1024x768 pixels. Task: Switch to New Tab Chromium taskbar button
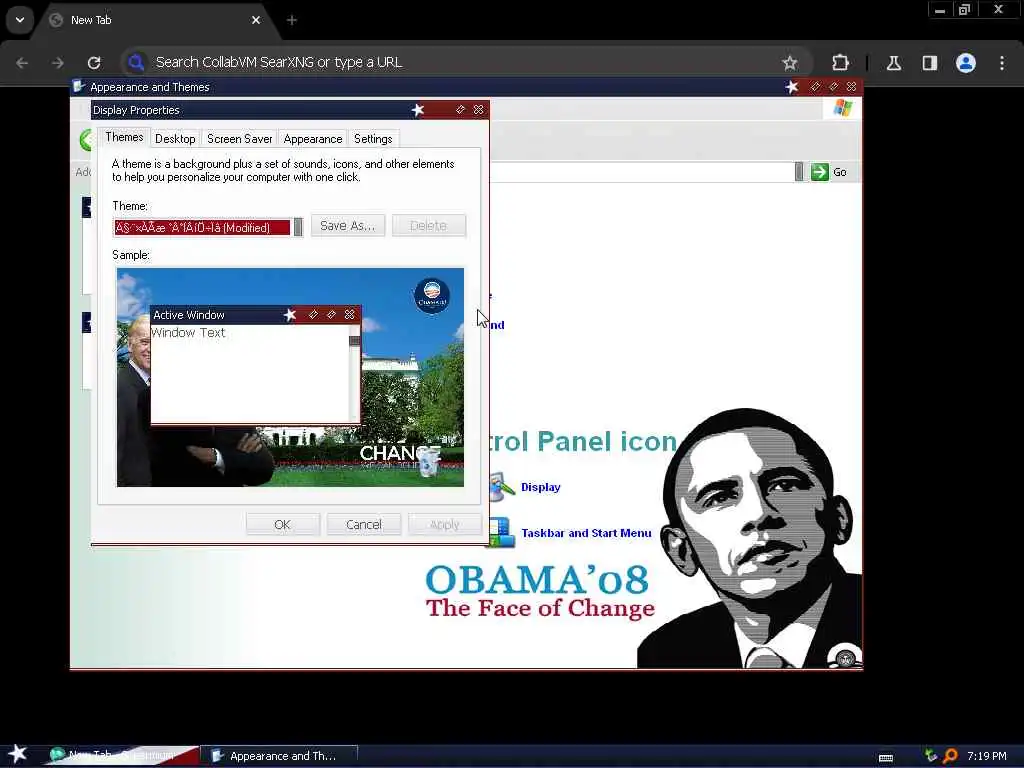pyautogui.click(x=122, y=756)
